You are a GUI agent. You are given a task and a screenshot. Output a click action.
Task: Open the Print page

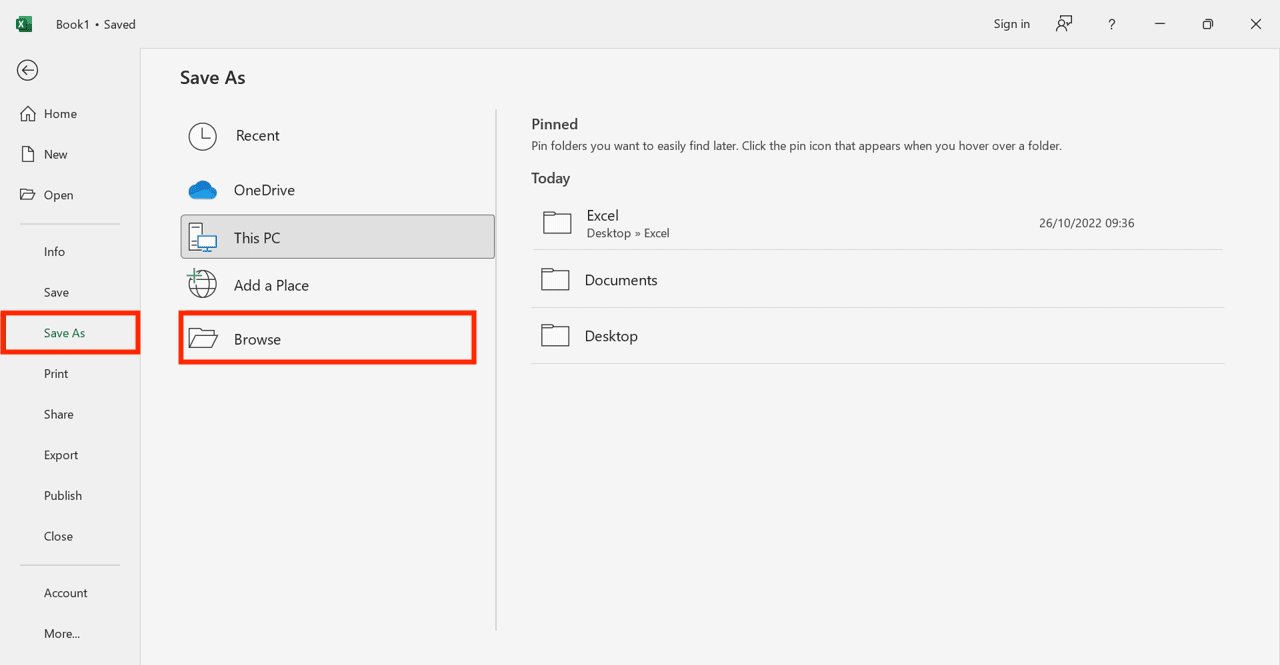coord(56,374)
